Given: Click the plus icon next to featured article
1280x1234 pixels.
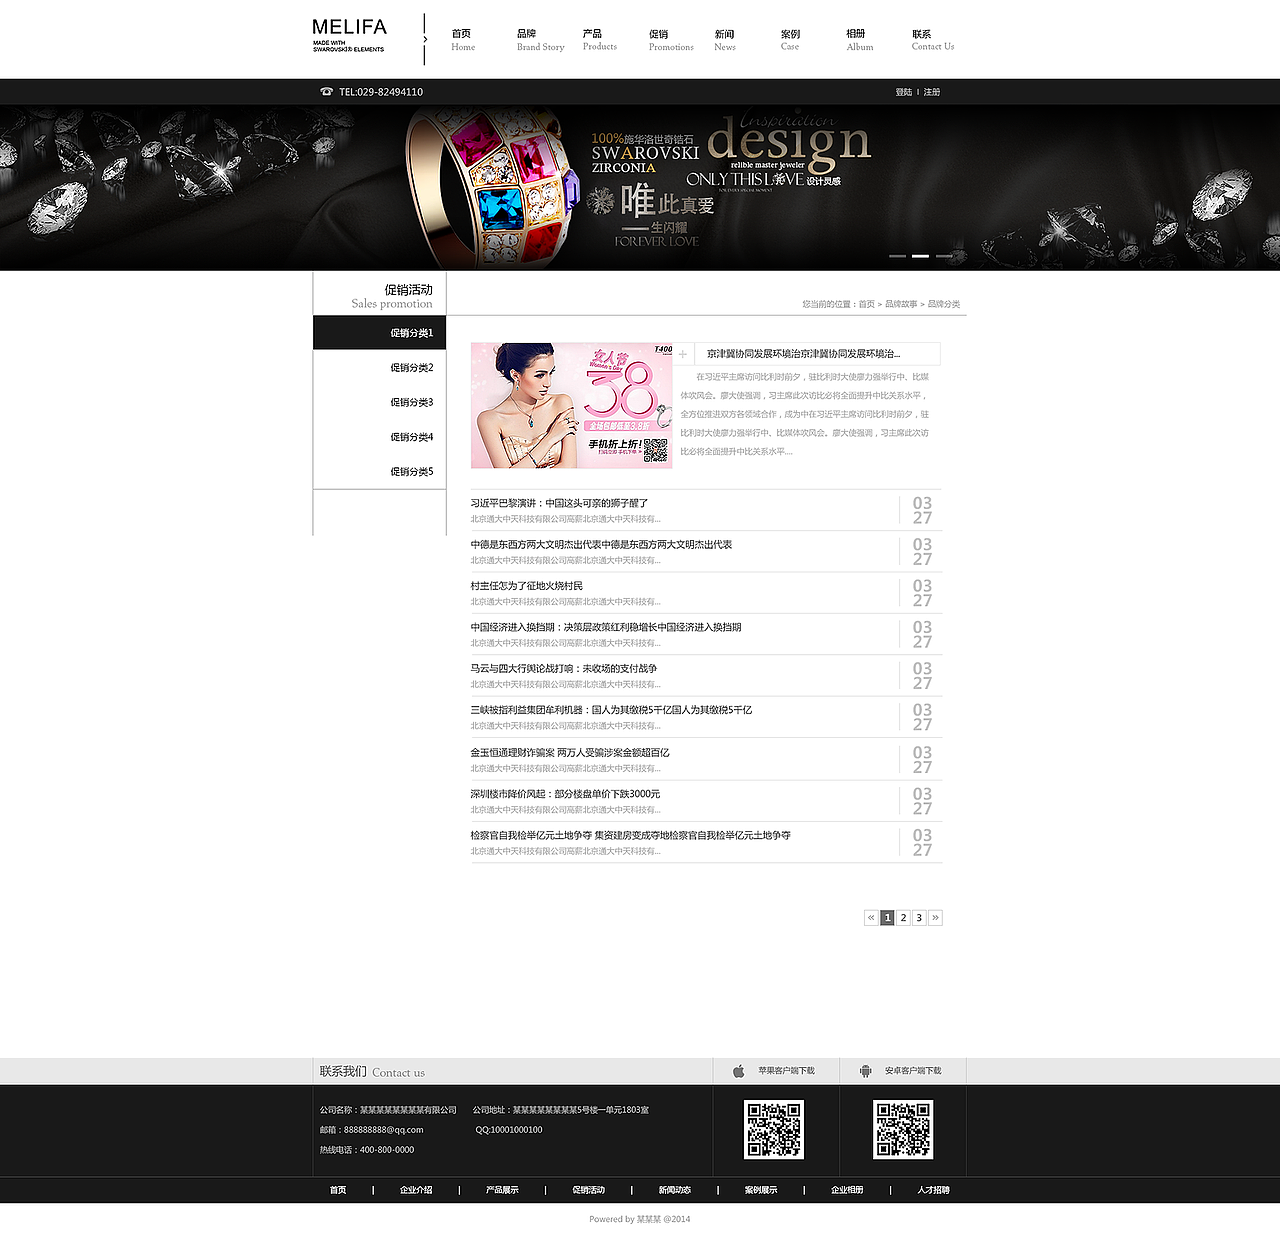Looking at the screenshot, I should (x=683, y=354).
